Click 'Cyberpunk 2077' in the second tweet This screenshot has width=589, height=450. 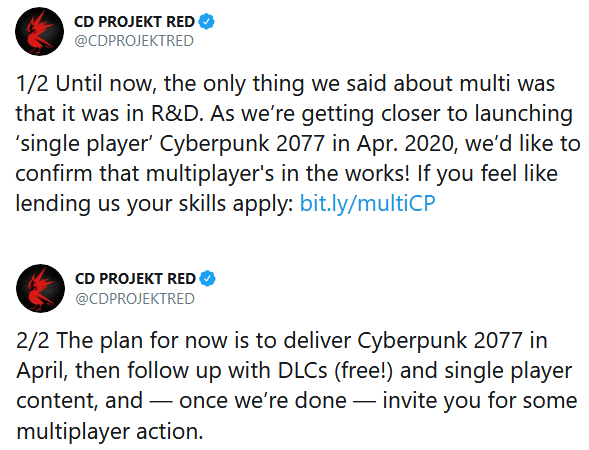pyautogui.click(x=440, y=341)
